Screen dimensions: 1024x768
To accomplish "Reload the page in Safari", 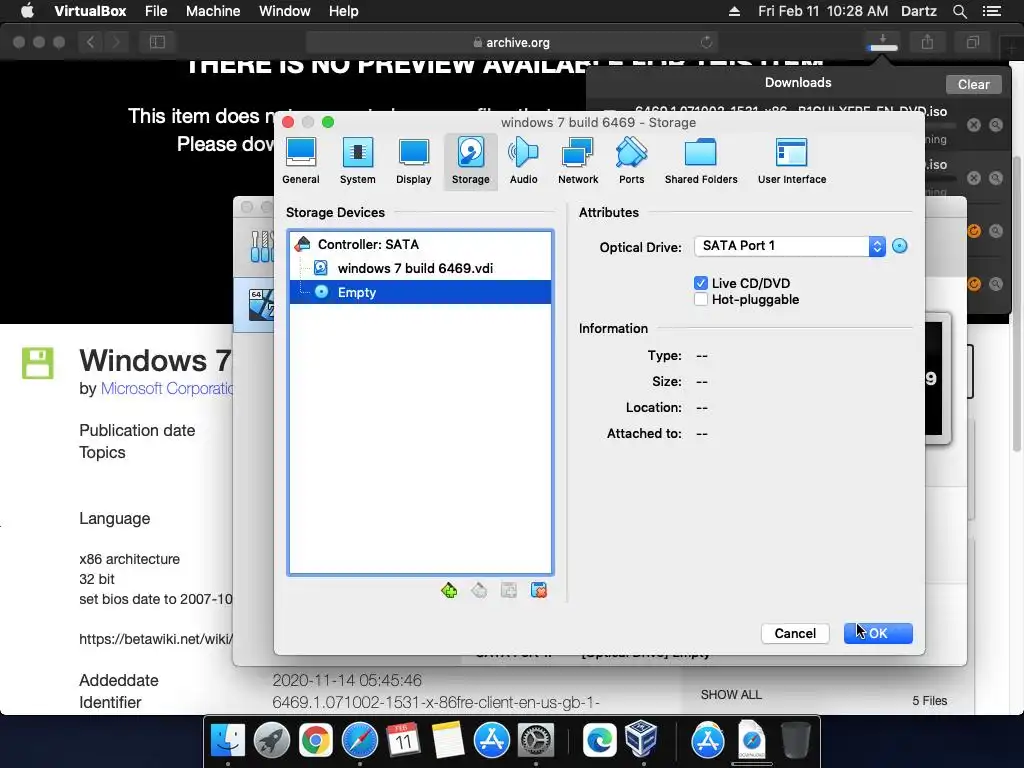I will pos(706,42).
